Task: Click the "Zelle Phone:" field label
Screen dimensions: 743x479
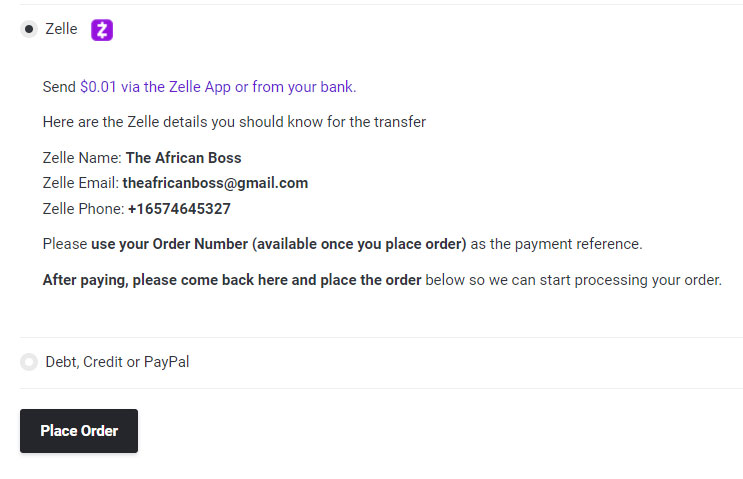Action: point(83,208)
